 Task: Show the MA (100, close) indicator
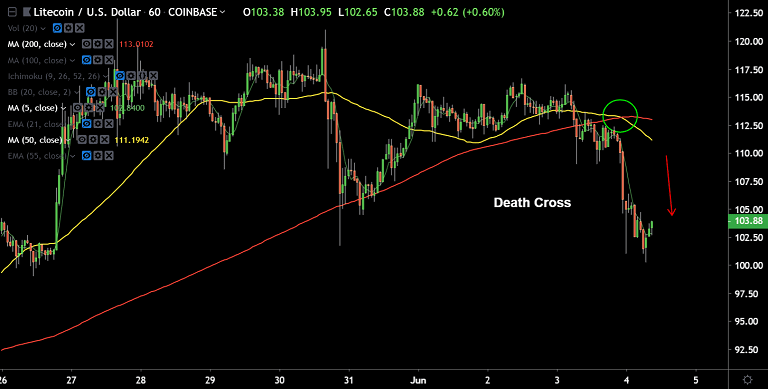(86, 60)
